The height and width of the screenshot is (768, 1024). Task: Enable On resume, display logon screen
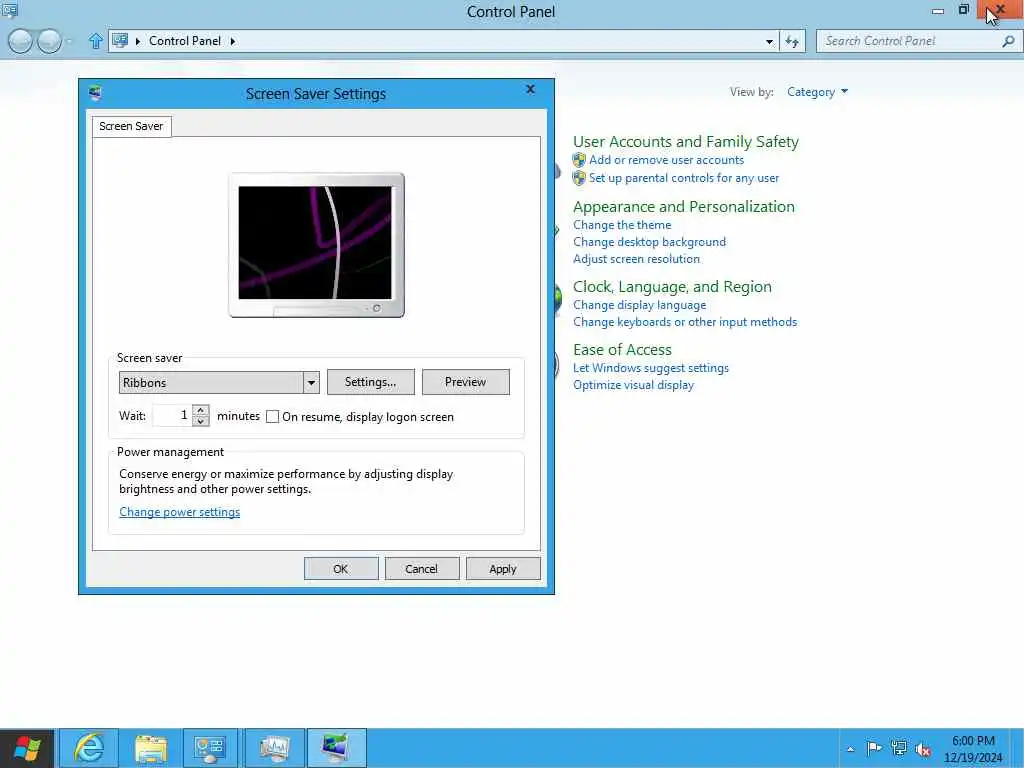click(x=272, y=417)
